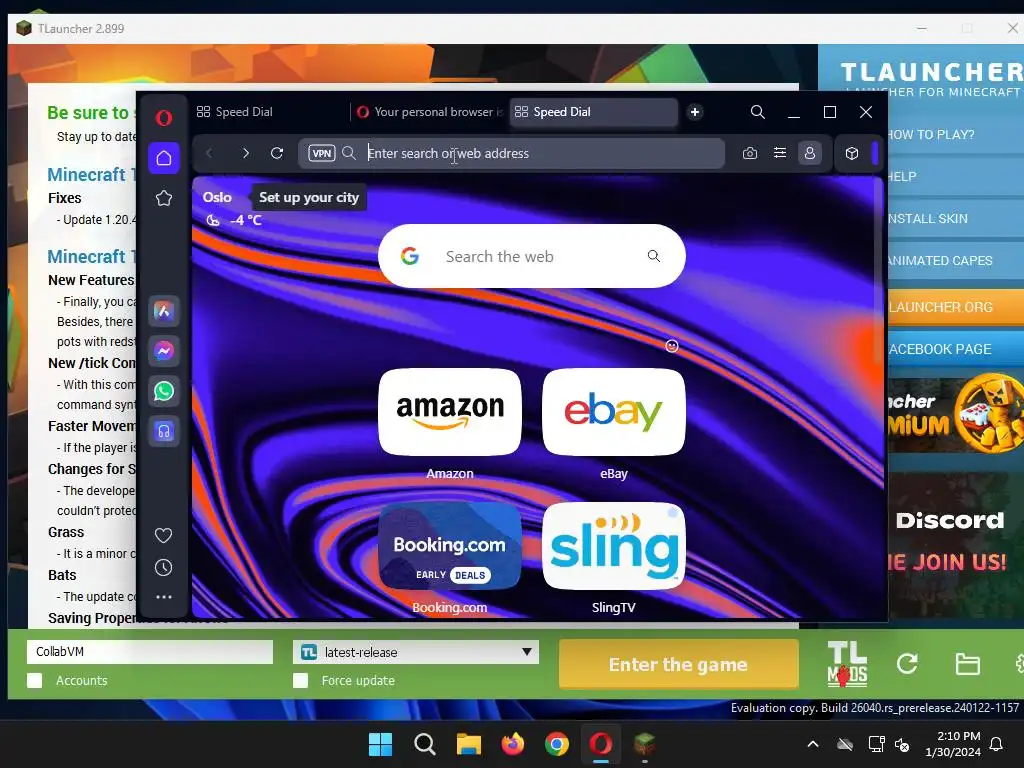The width and height of the screenshot is (1024, 768).
Task: Open the three-dots sidebar setup menu
Action: point(164,597)
